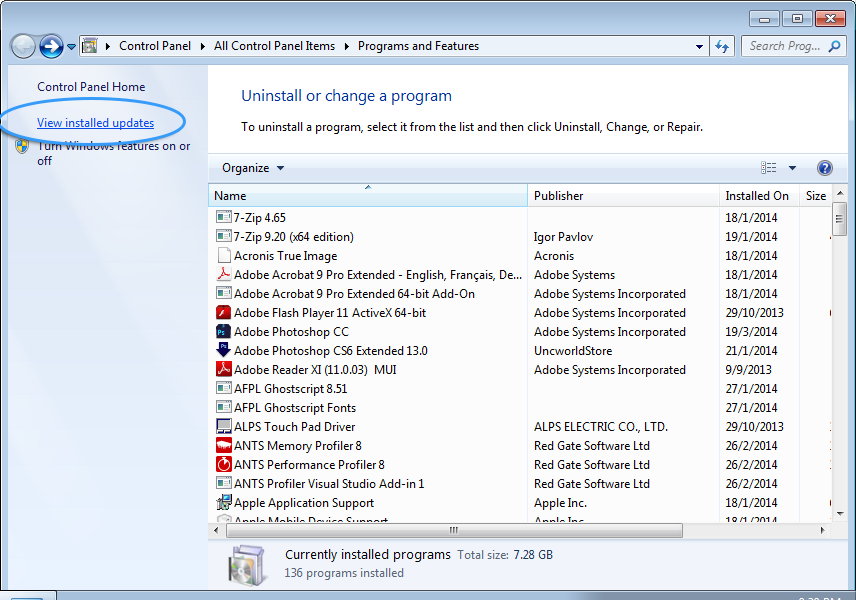Sort list by Publisher column header

(623, 195)
